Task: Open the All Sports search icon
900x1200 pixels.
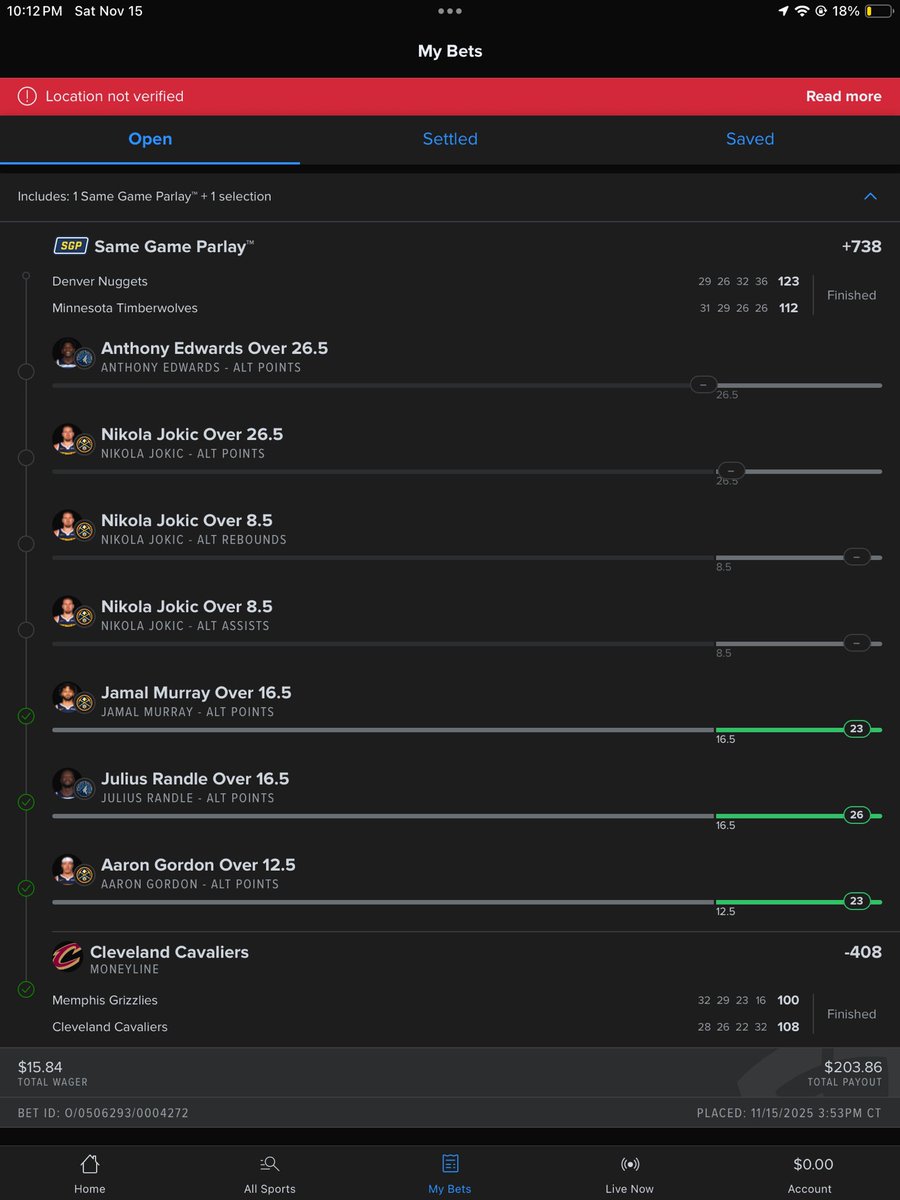Action: pos(269,1164)
